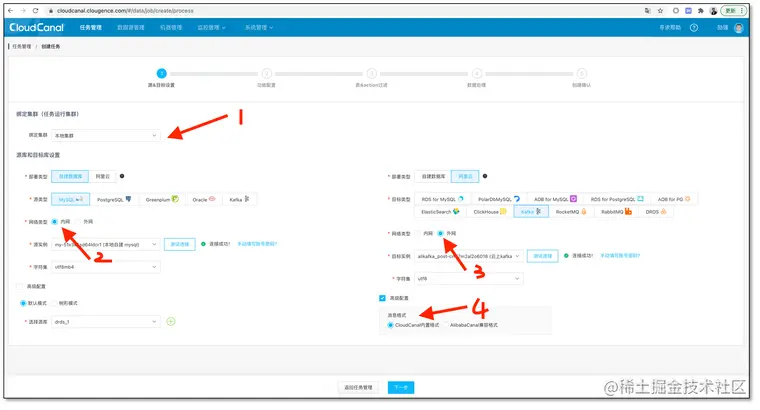The image size is (760, 410).
Task: Choose ElasticSearch target type
Action: [x=440, y=212]
